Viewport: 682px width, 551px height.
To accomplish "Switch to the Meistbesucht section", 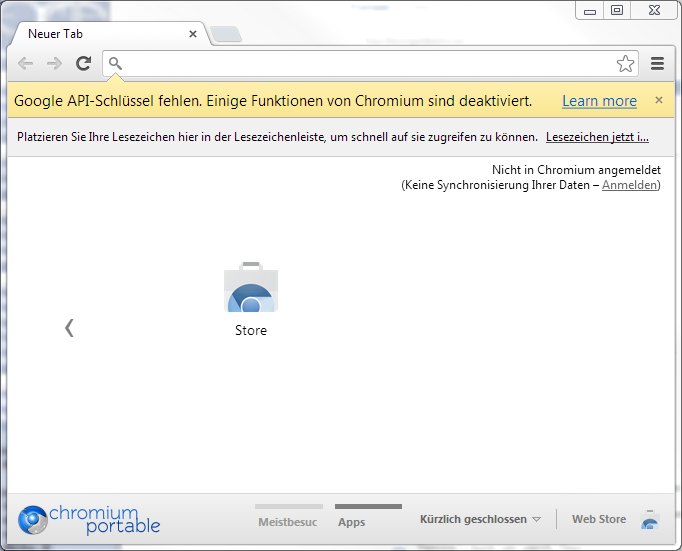I will 288,518.
